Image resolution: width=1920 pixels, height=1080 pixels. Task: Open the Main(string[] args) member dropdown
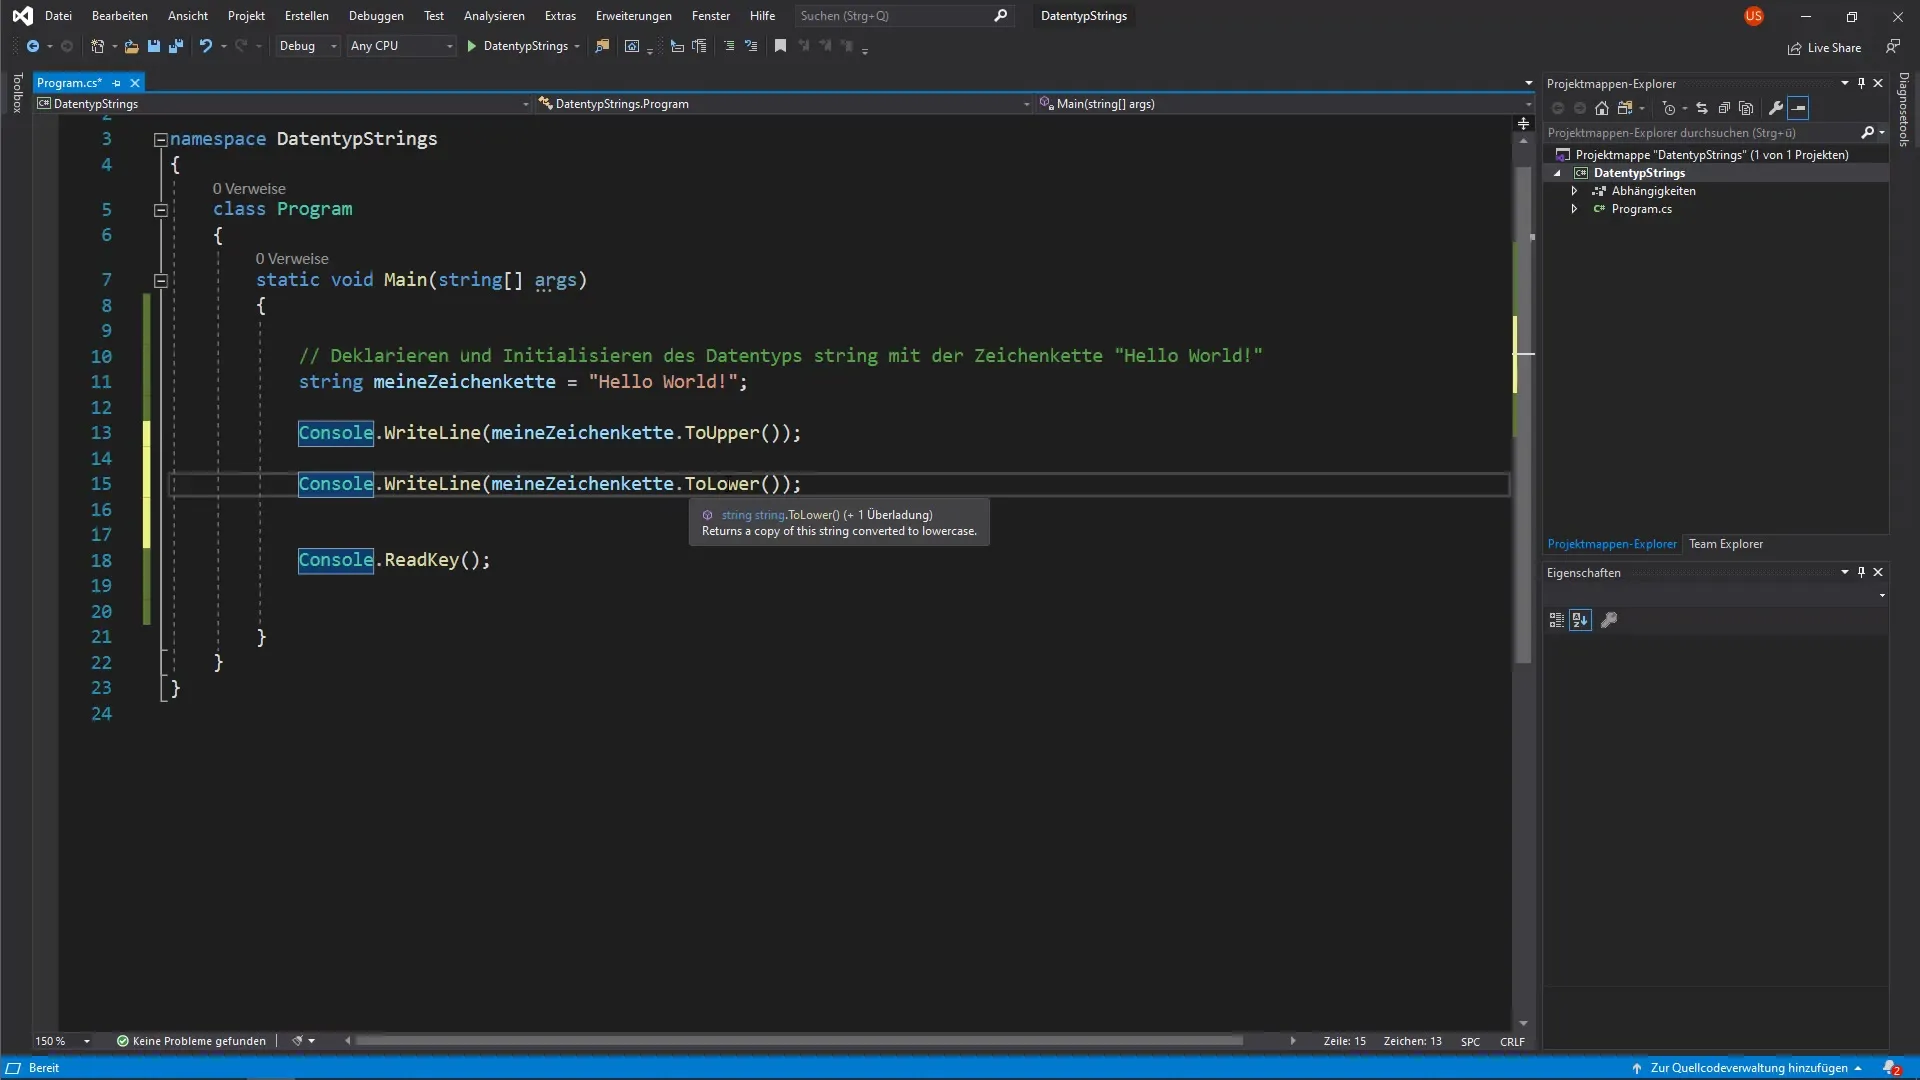click(1284, 104)
